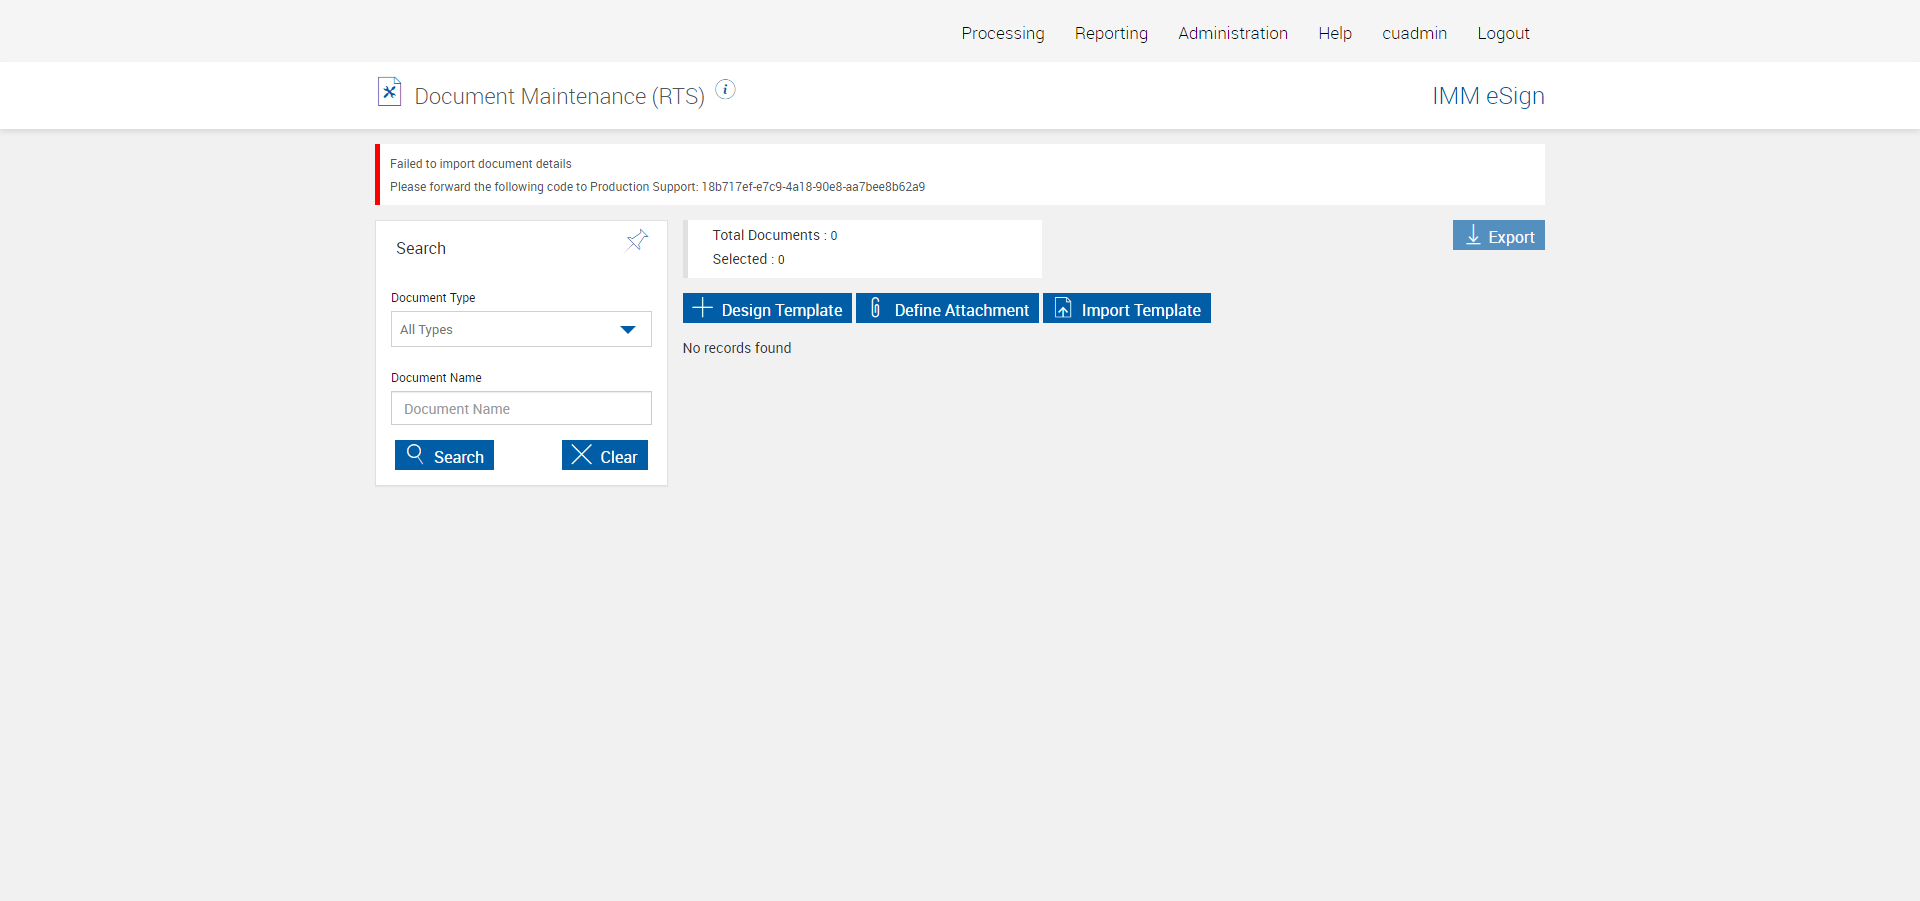Click the 'Total Documents : 0' text
1920x901 pixels.
click(775, 235)
